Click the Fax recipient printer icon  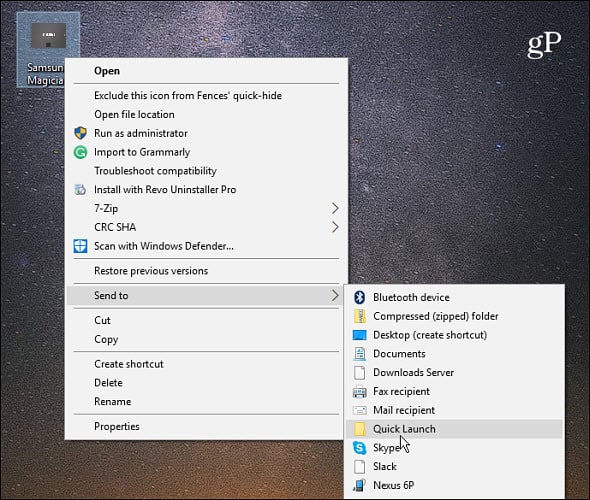(360, 392)
